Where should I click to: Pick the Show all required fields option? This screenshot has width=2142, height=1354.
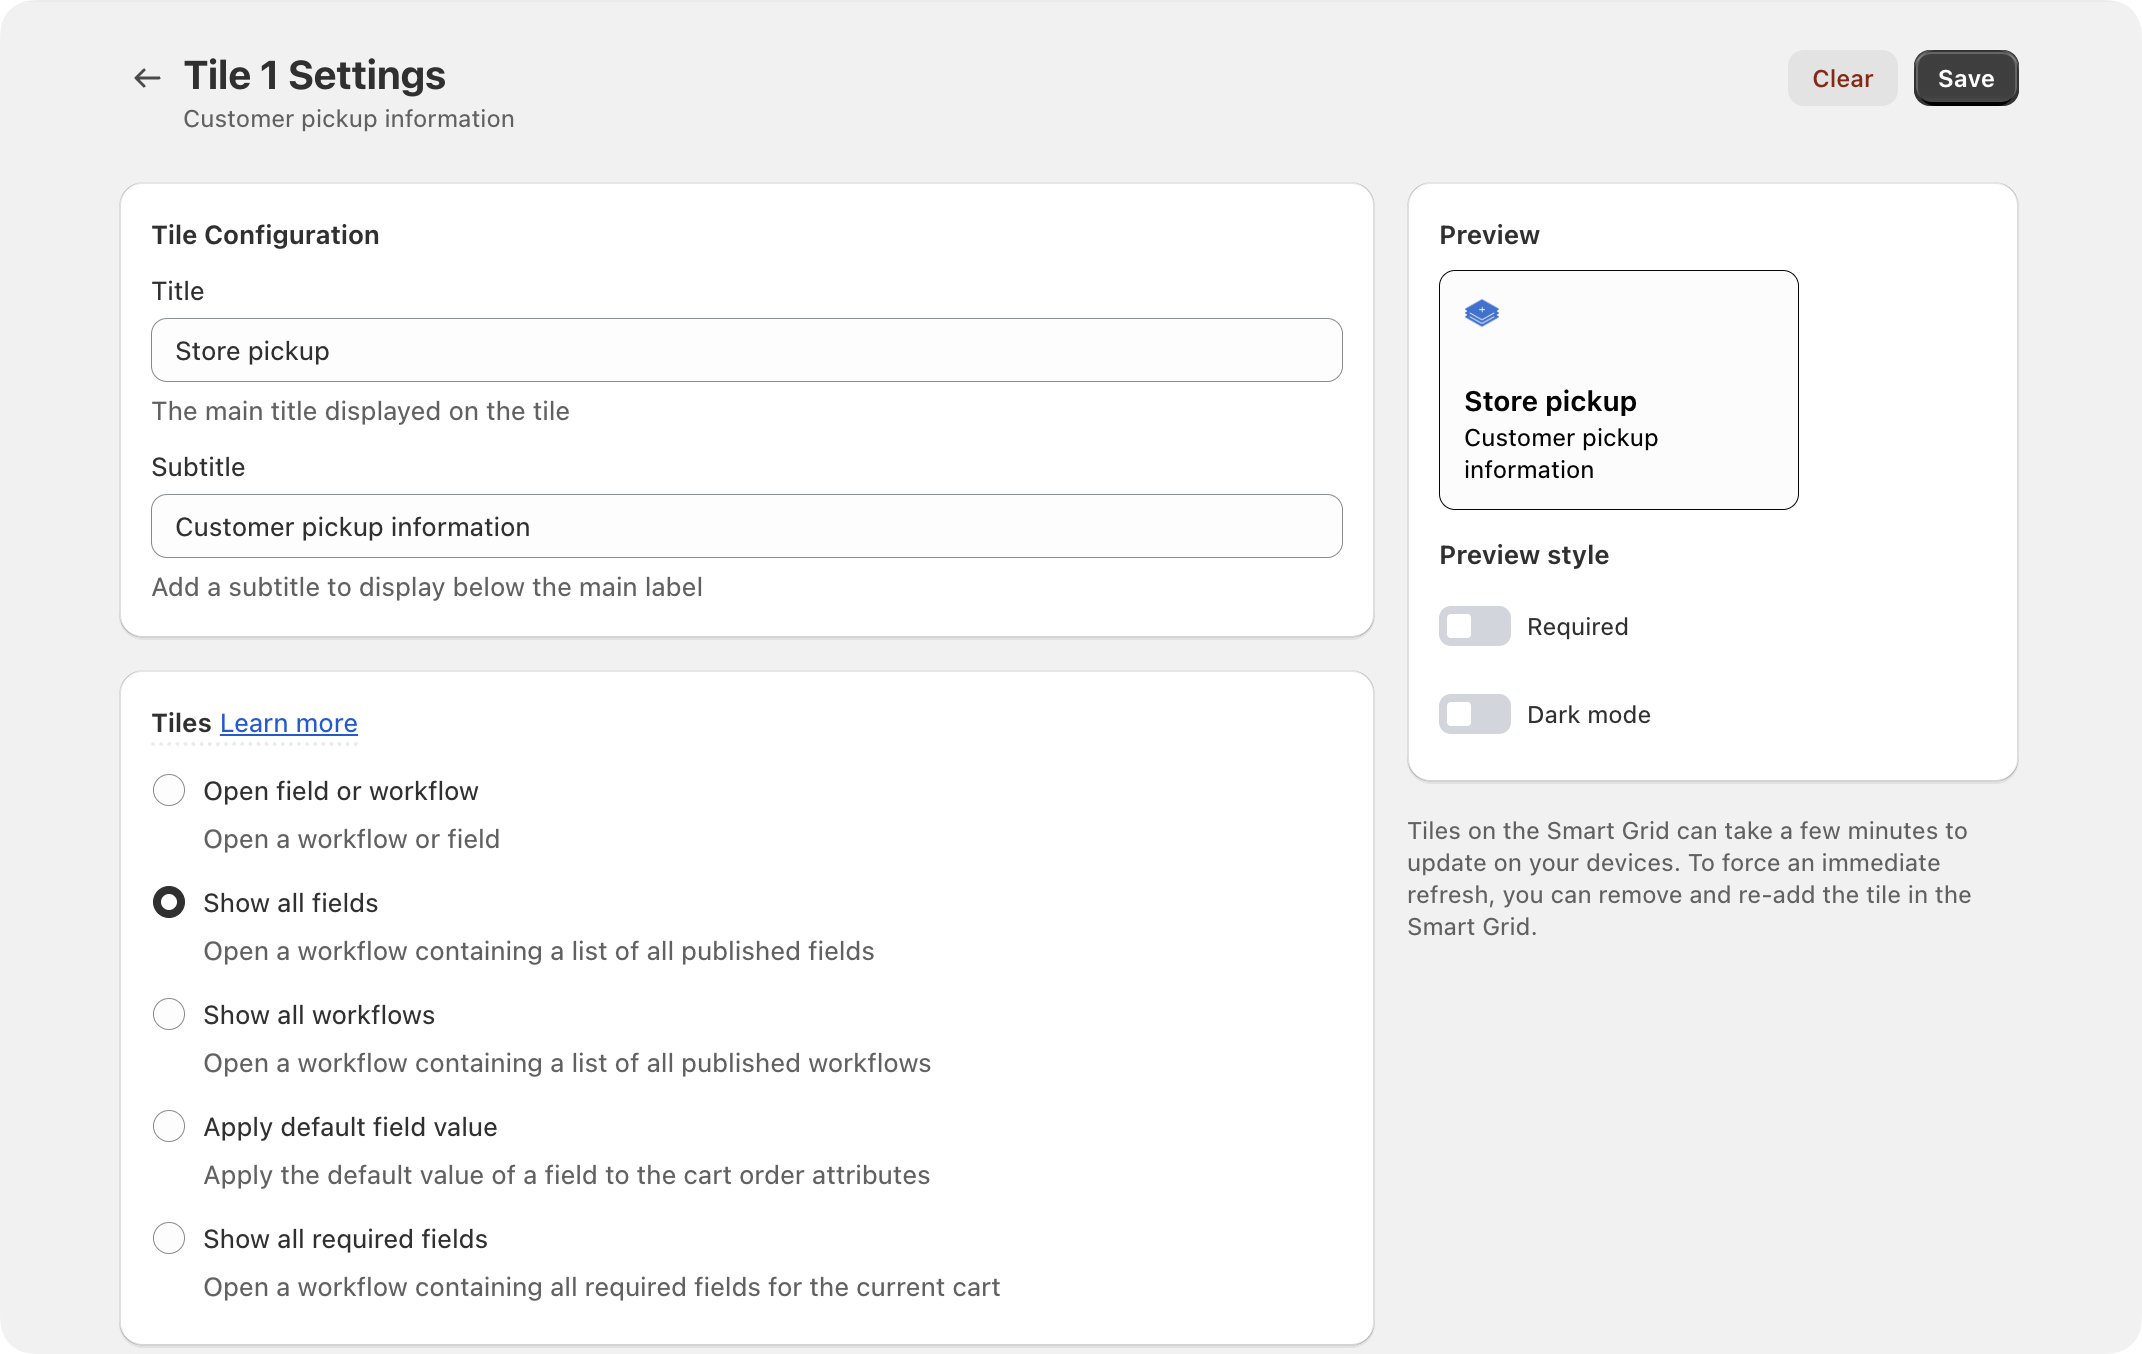(169, 1238)
